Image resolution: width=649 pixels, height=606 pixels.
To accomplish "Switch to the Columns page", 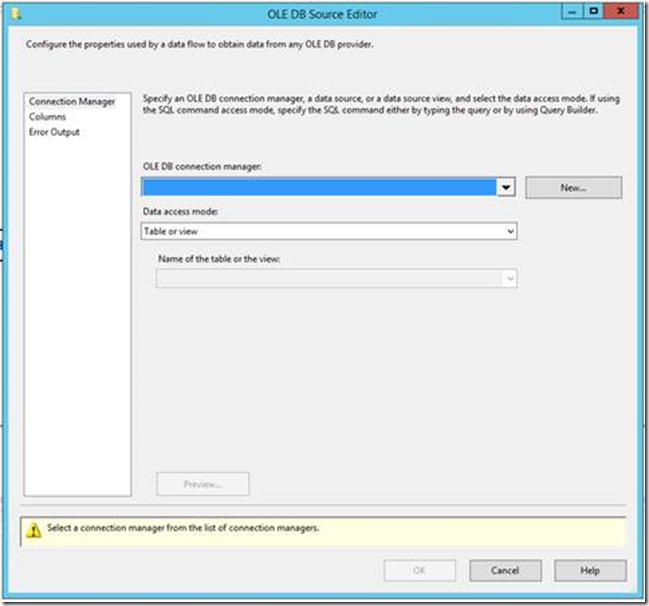I will 47,117.
